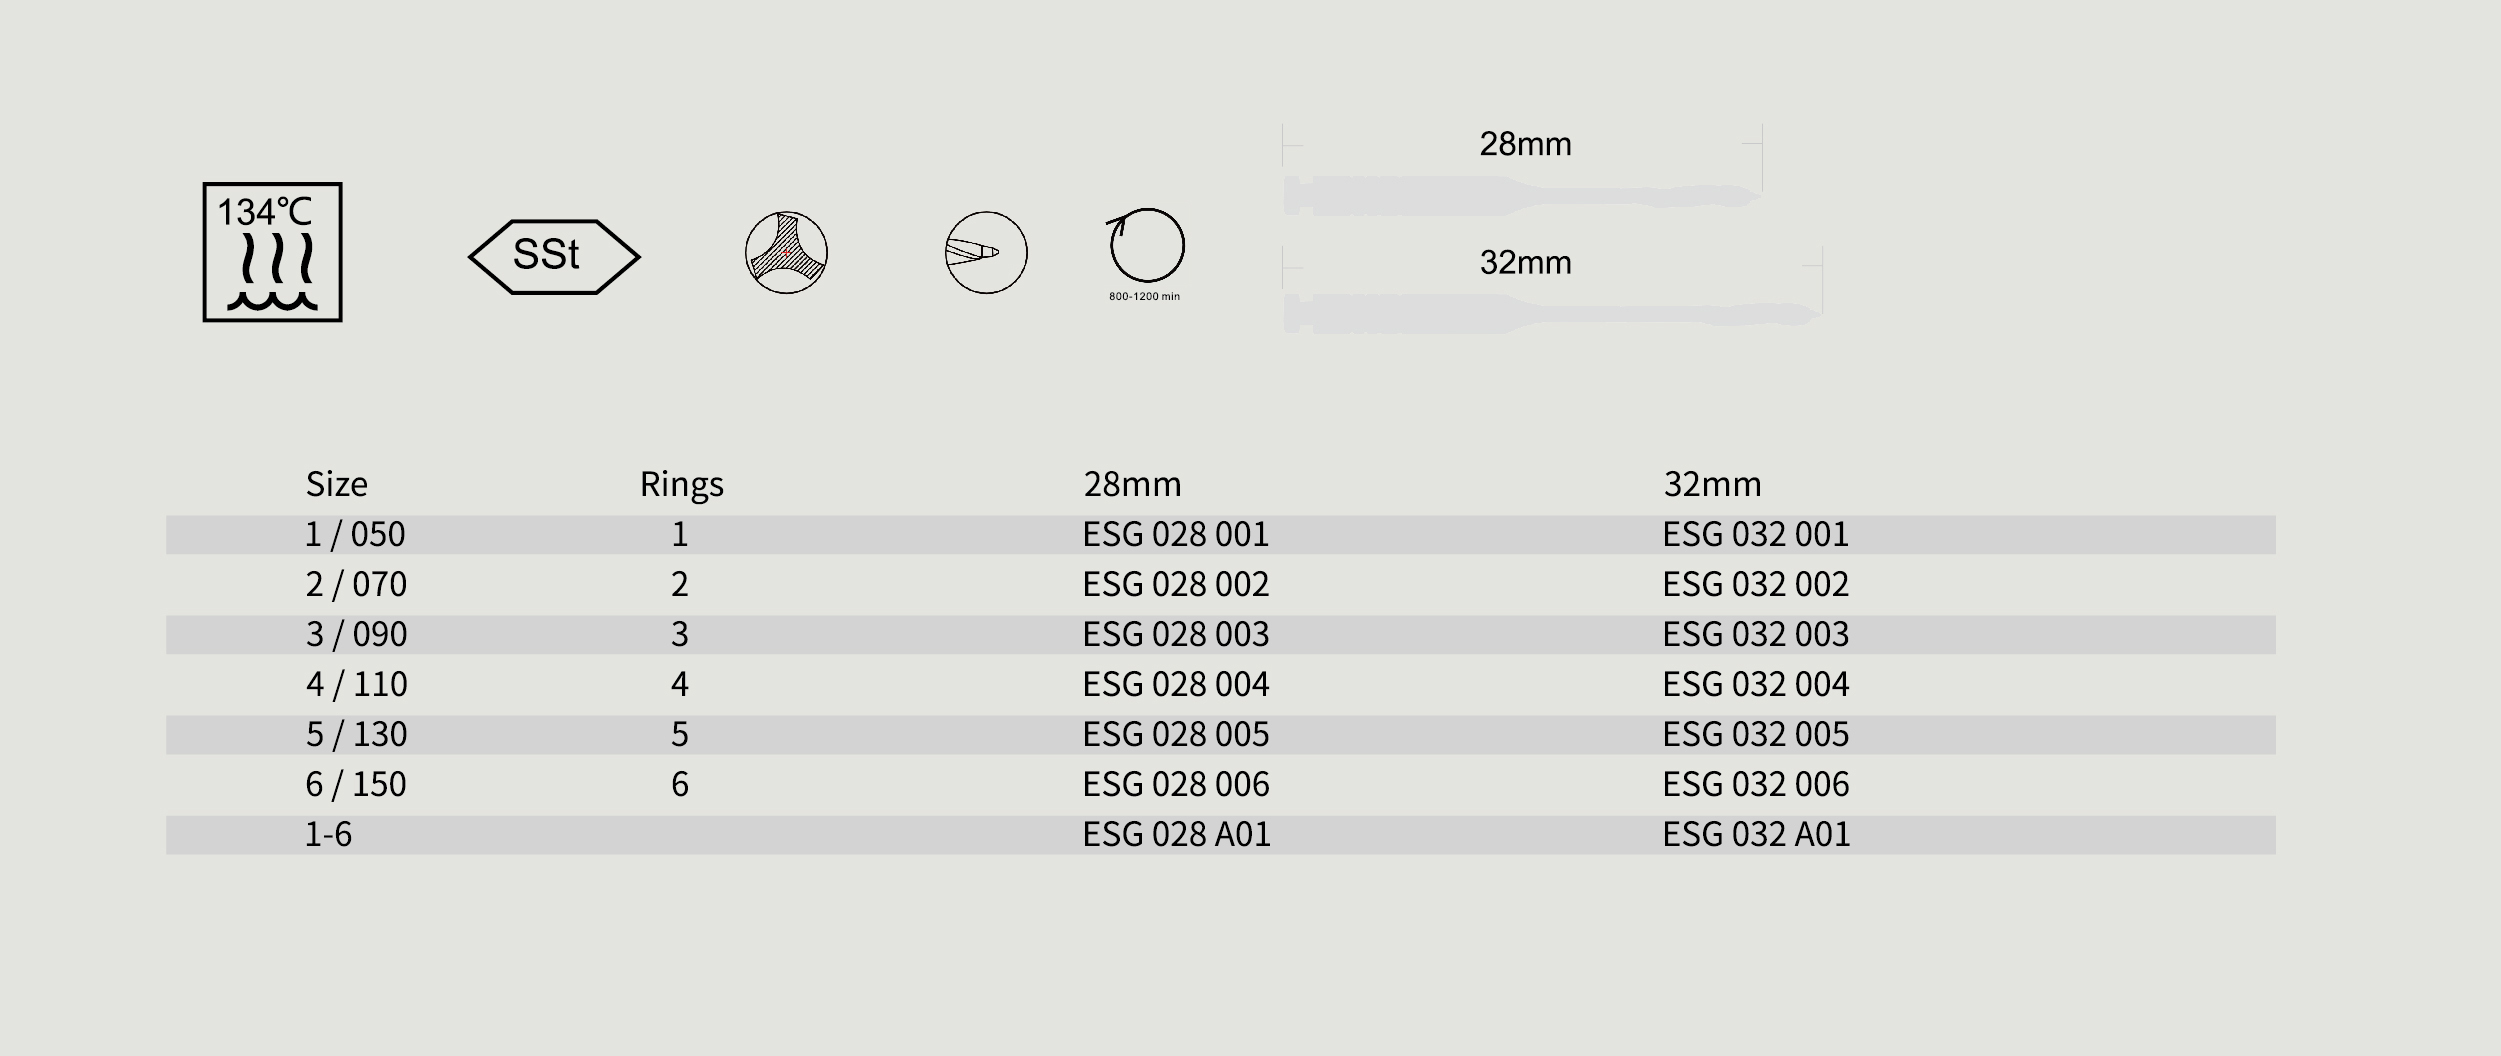Click the hatched triangular cross-section icon

(786, 253)
